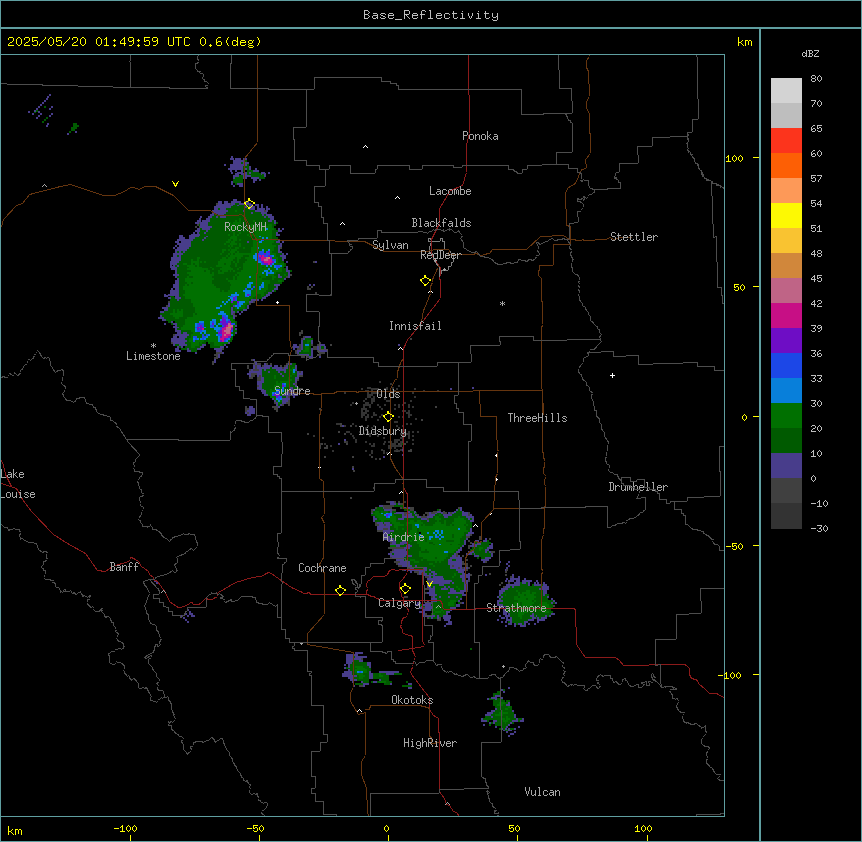The image size is (862, 842).
Task: Click the white plus marker northwest of Drumheller
Action: (x=612, y=375)
